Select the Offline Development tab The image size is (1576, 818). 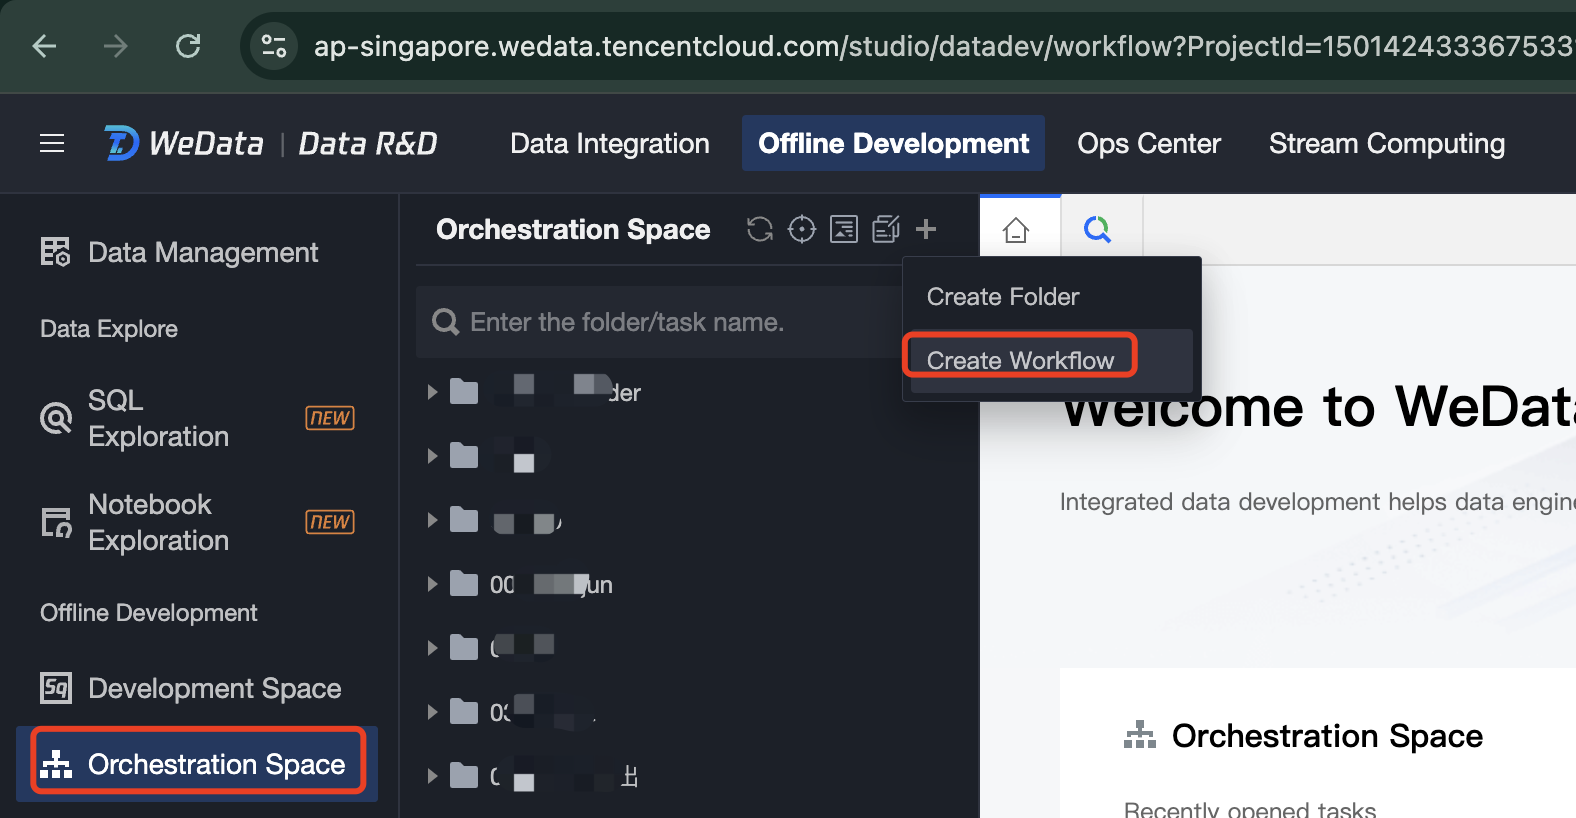point(893,143)
